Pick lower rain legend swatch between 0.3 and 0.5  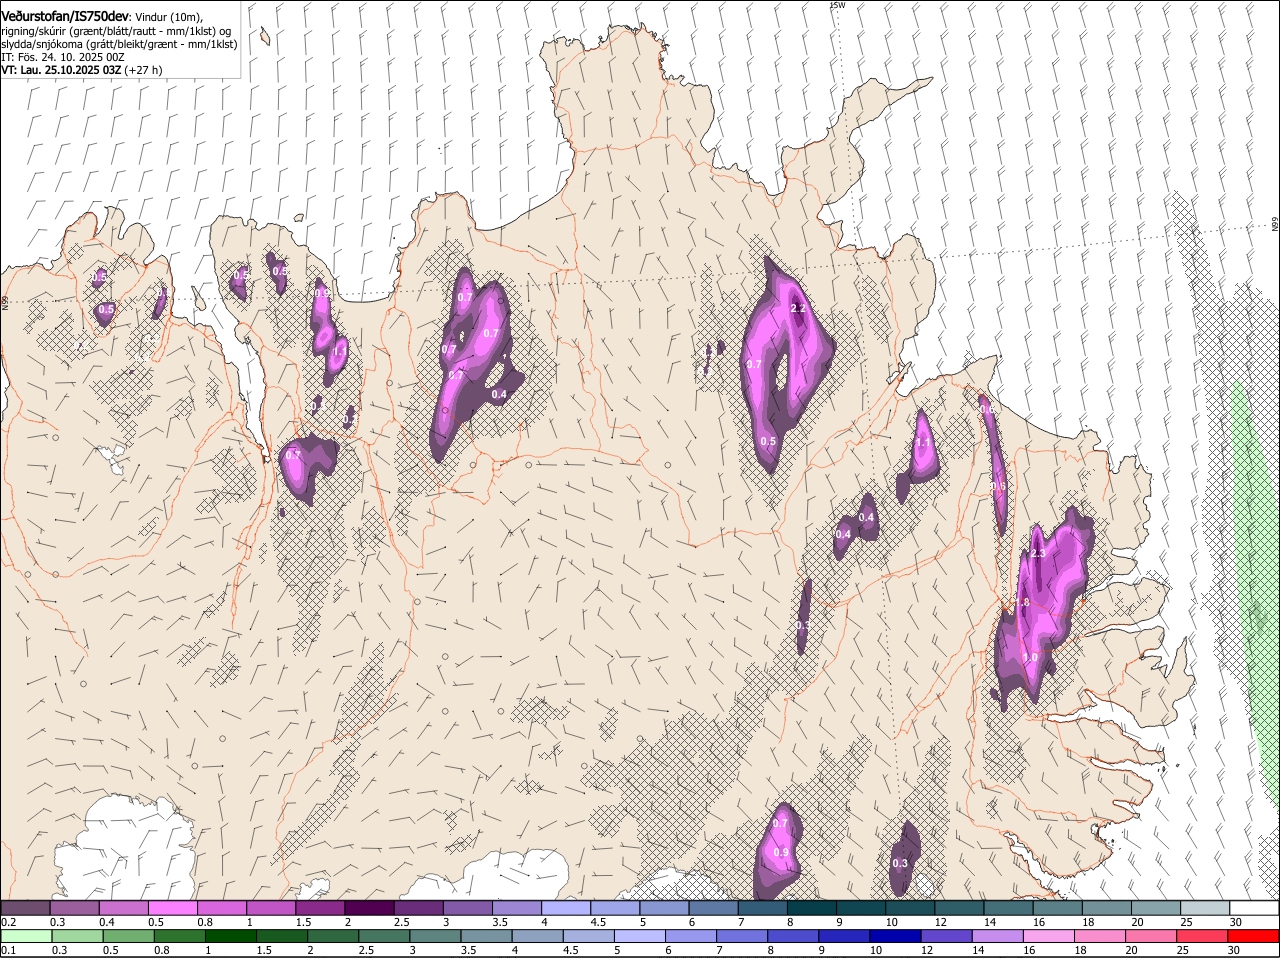point(77,936)
